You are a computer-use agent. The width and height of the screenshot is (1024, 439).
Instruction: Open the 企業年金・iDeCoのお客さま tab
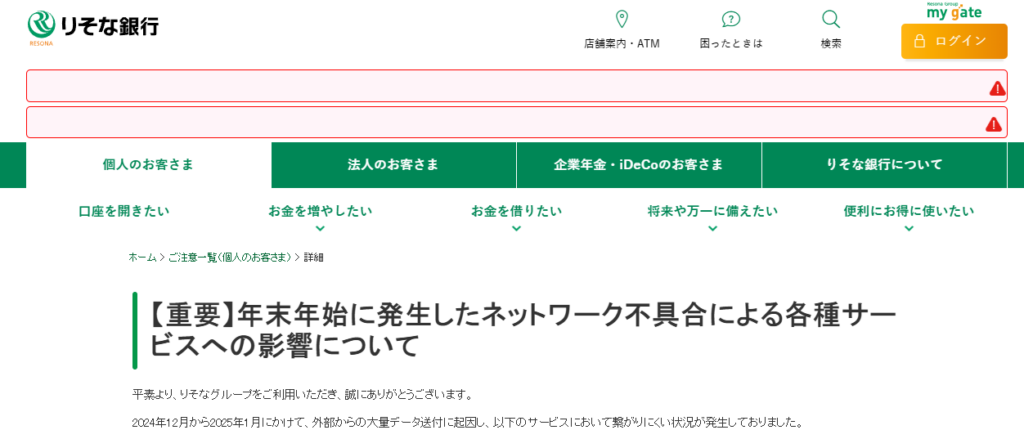pyautogui.click(x=638, y=165)
